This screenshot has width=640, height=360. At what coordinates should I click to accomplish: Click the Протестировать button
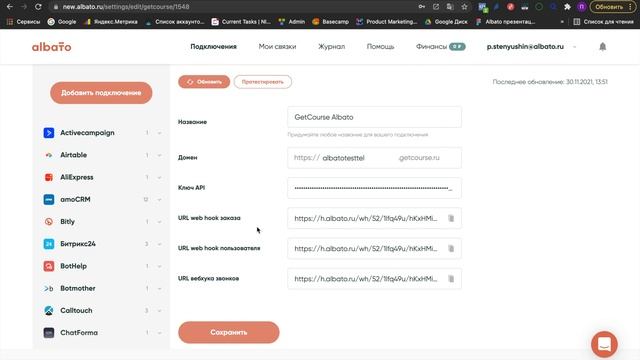tap(262, 82)
